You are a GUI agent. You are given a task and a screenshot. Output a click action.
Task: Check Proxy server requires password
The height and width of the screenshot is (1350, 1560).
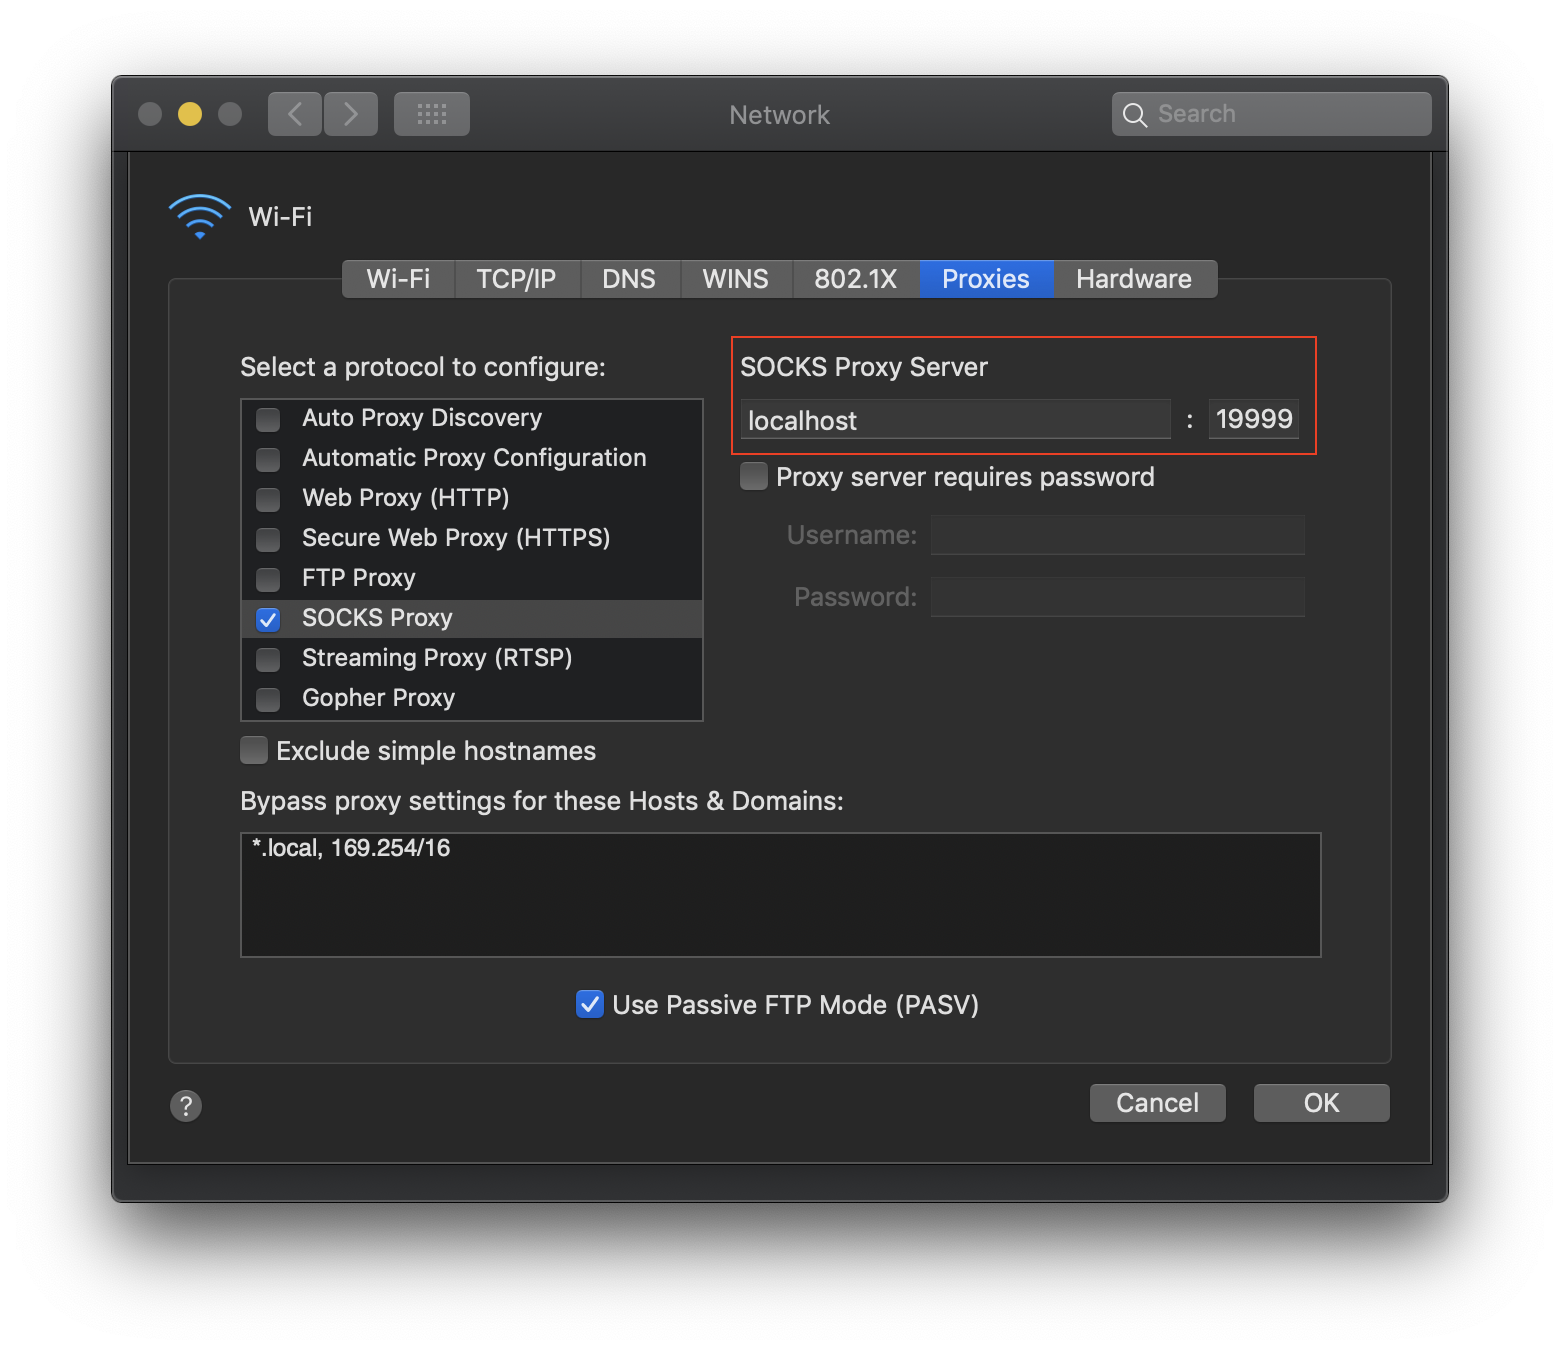click(x=754, y=476)
